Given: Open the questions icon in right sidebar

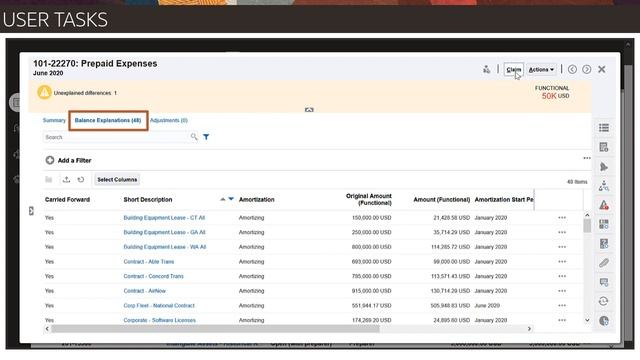Looking at the screenshot, I should tap(604, 244).
